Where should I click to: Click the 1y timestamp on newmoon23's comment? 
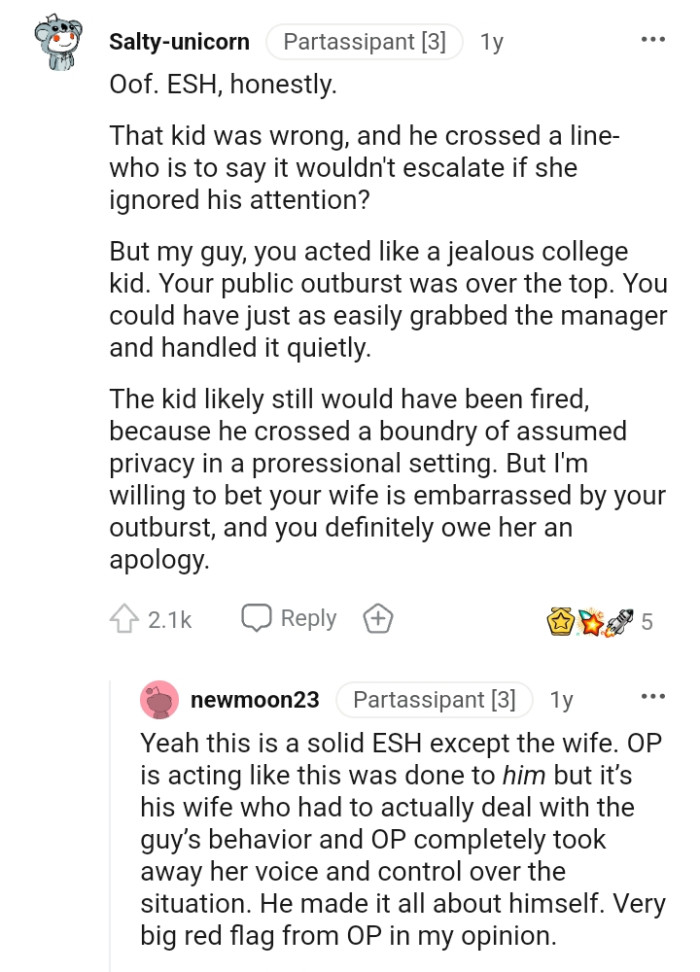click(562, 700)
